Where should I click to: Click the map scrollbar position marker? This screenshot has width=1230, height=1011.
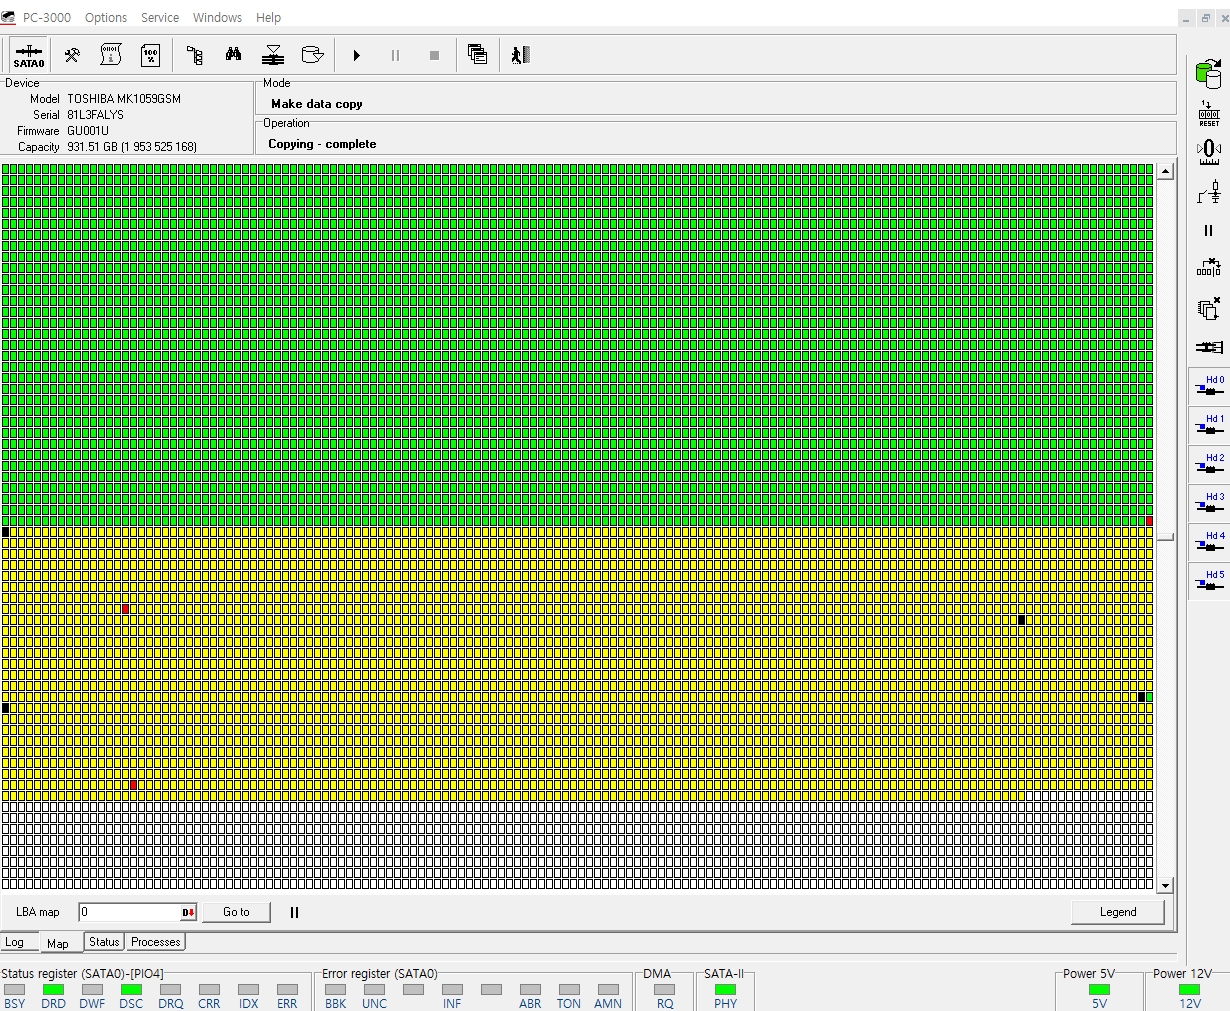pos(1165,538)
